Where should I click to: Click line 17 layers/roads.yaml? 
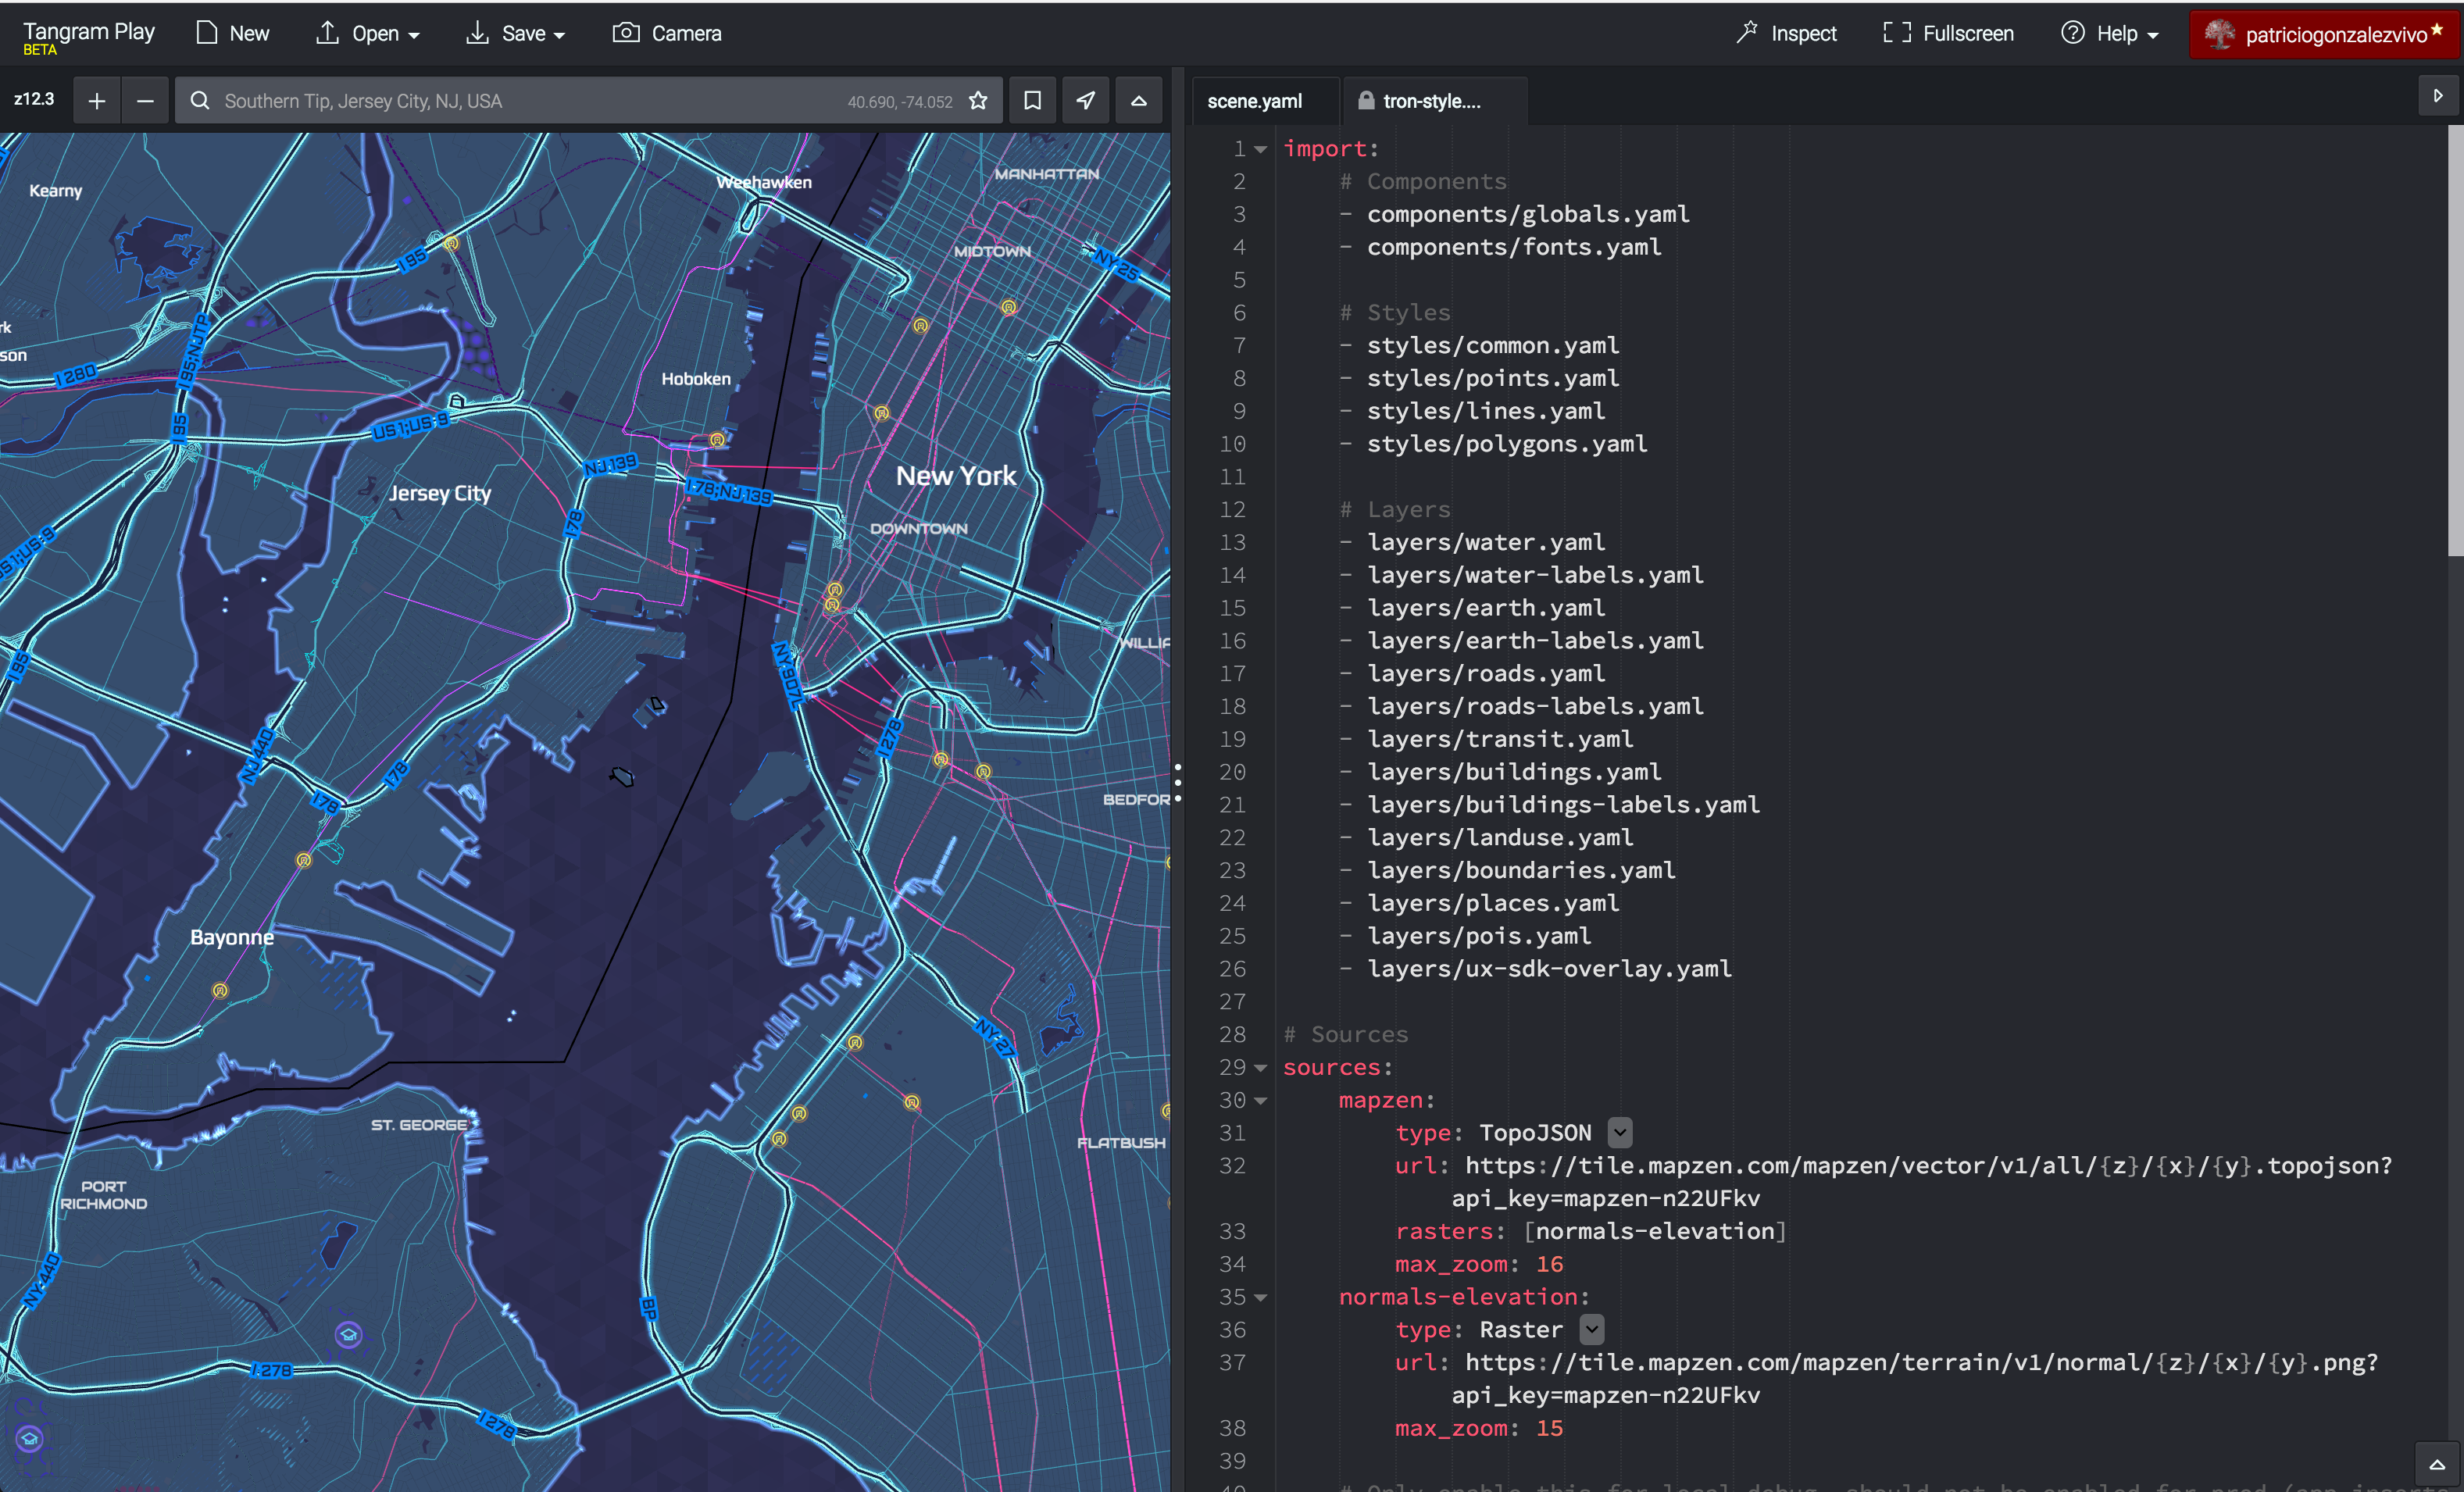[1486, 673]
